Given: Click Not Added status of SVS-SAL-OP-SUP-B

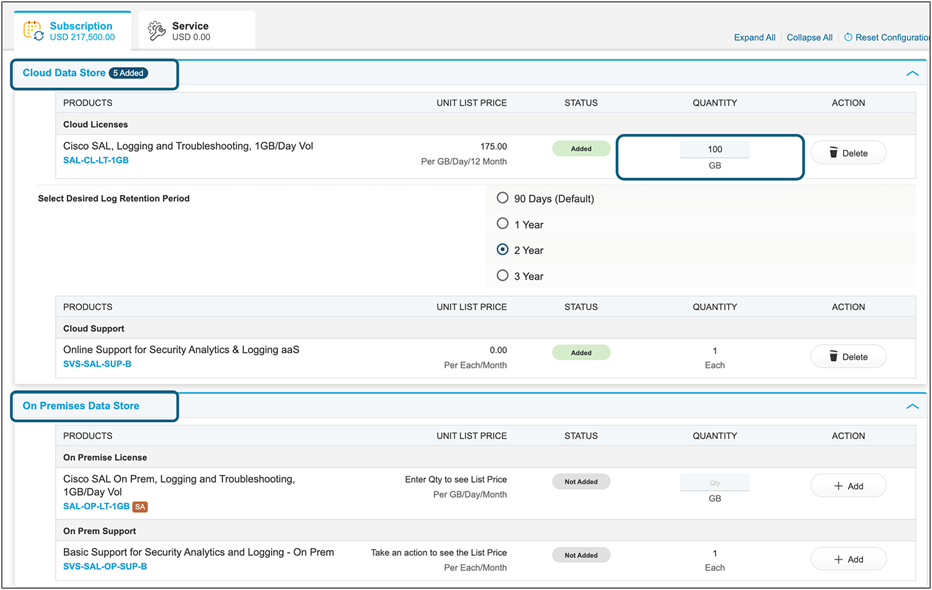Looking at the screenshot, I should (x=581, y=555).
